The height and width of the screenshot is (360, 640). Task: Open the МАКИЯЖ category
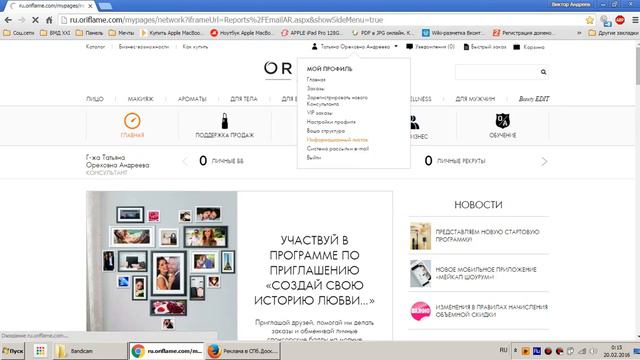tap(140, 99)
